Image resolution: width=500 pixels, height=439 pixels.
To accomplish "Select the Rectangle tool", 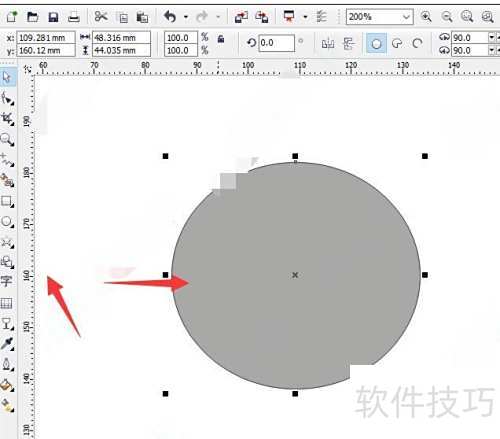I will tap(7, 201).
